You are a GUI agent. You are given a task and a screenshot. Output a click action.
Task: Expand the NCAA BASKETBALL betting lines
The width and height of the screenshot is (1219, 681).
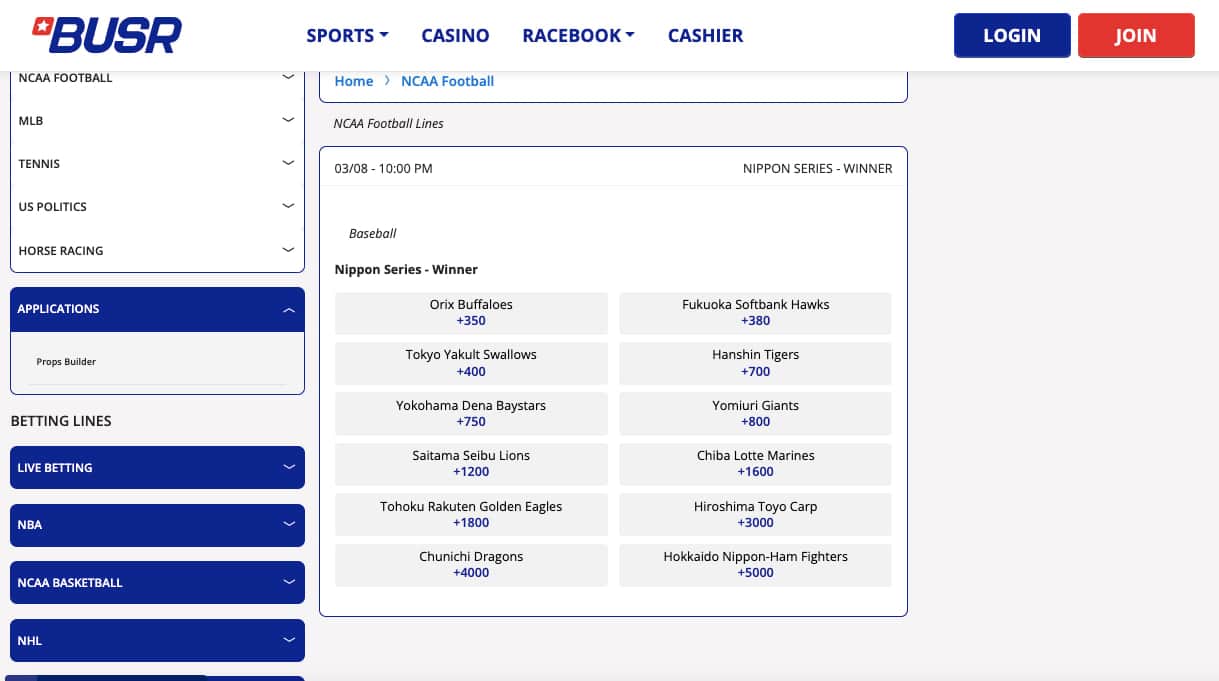click(x=157, y=582)
